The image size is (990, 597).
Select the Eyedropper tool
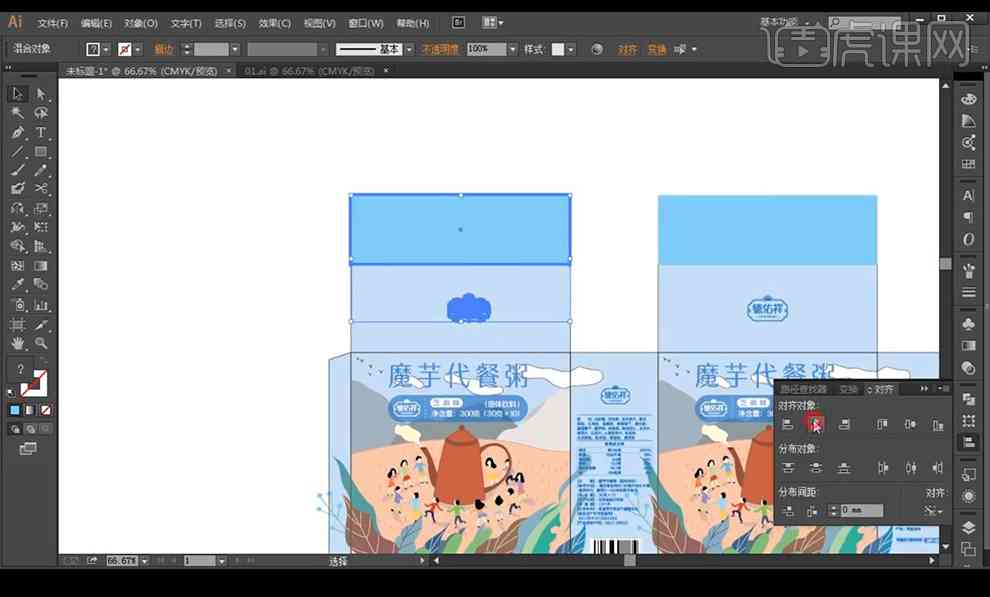(17, 285)
